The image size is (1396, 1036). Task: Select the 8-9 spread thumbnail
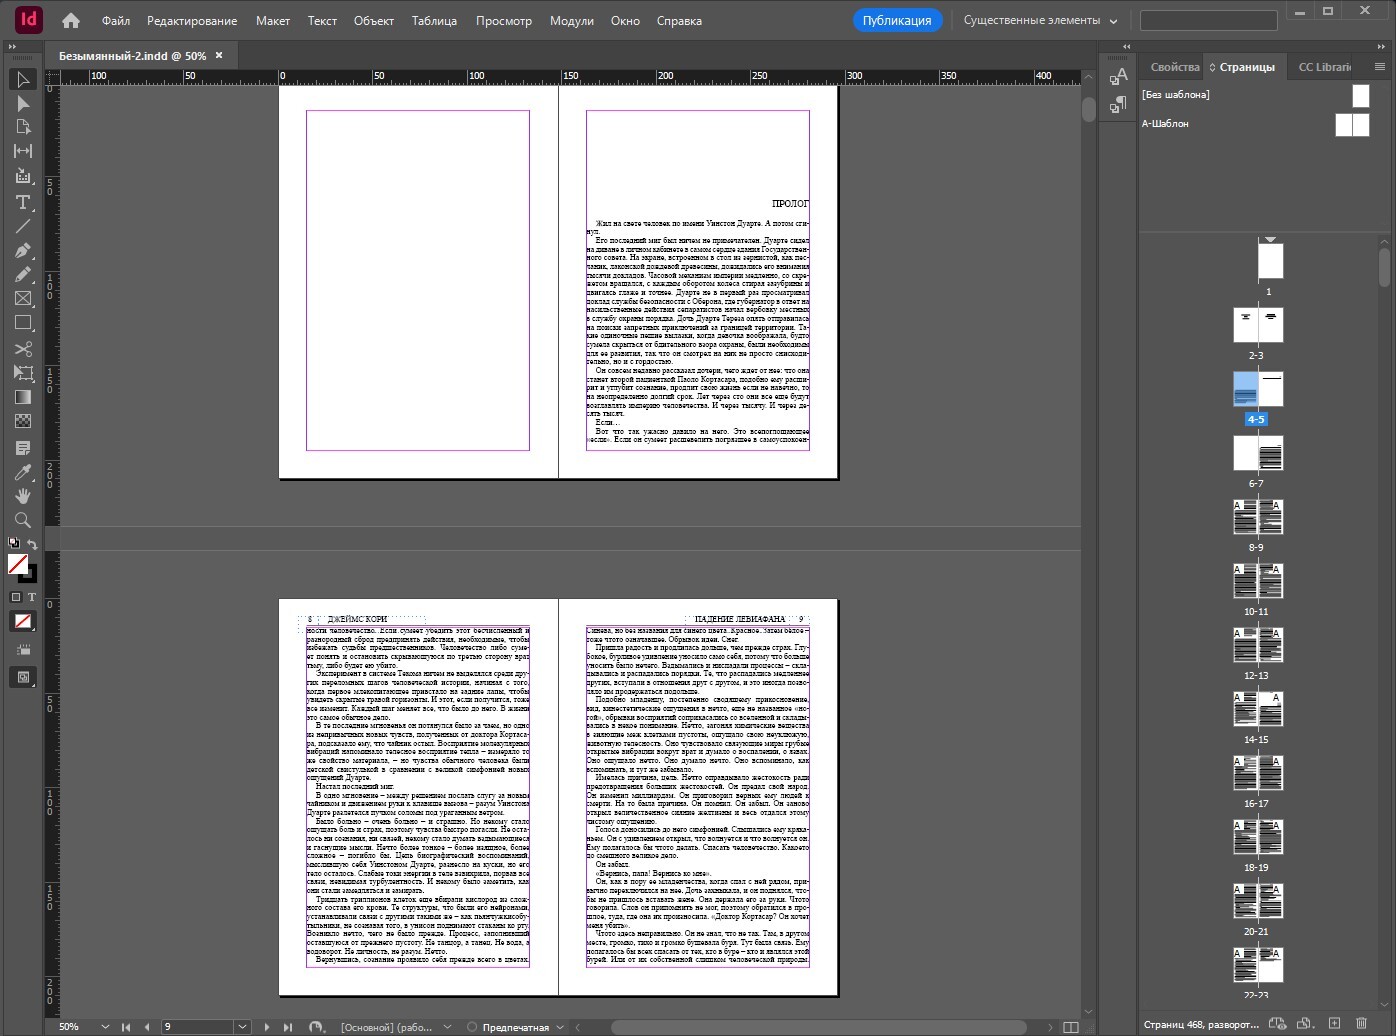pos(1257,517)
